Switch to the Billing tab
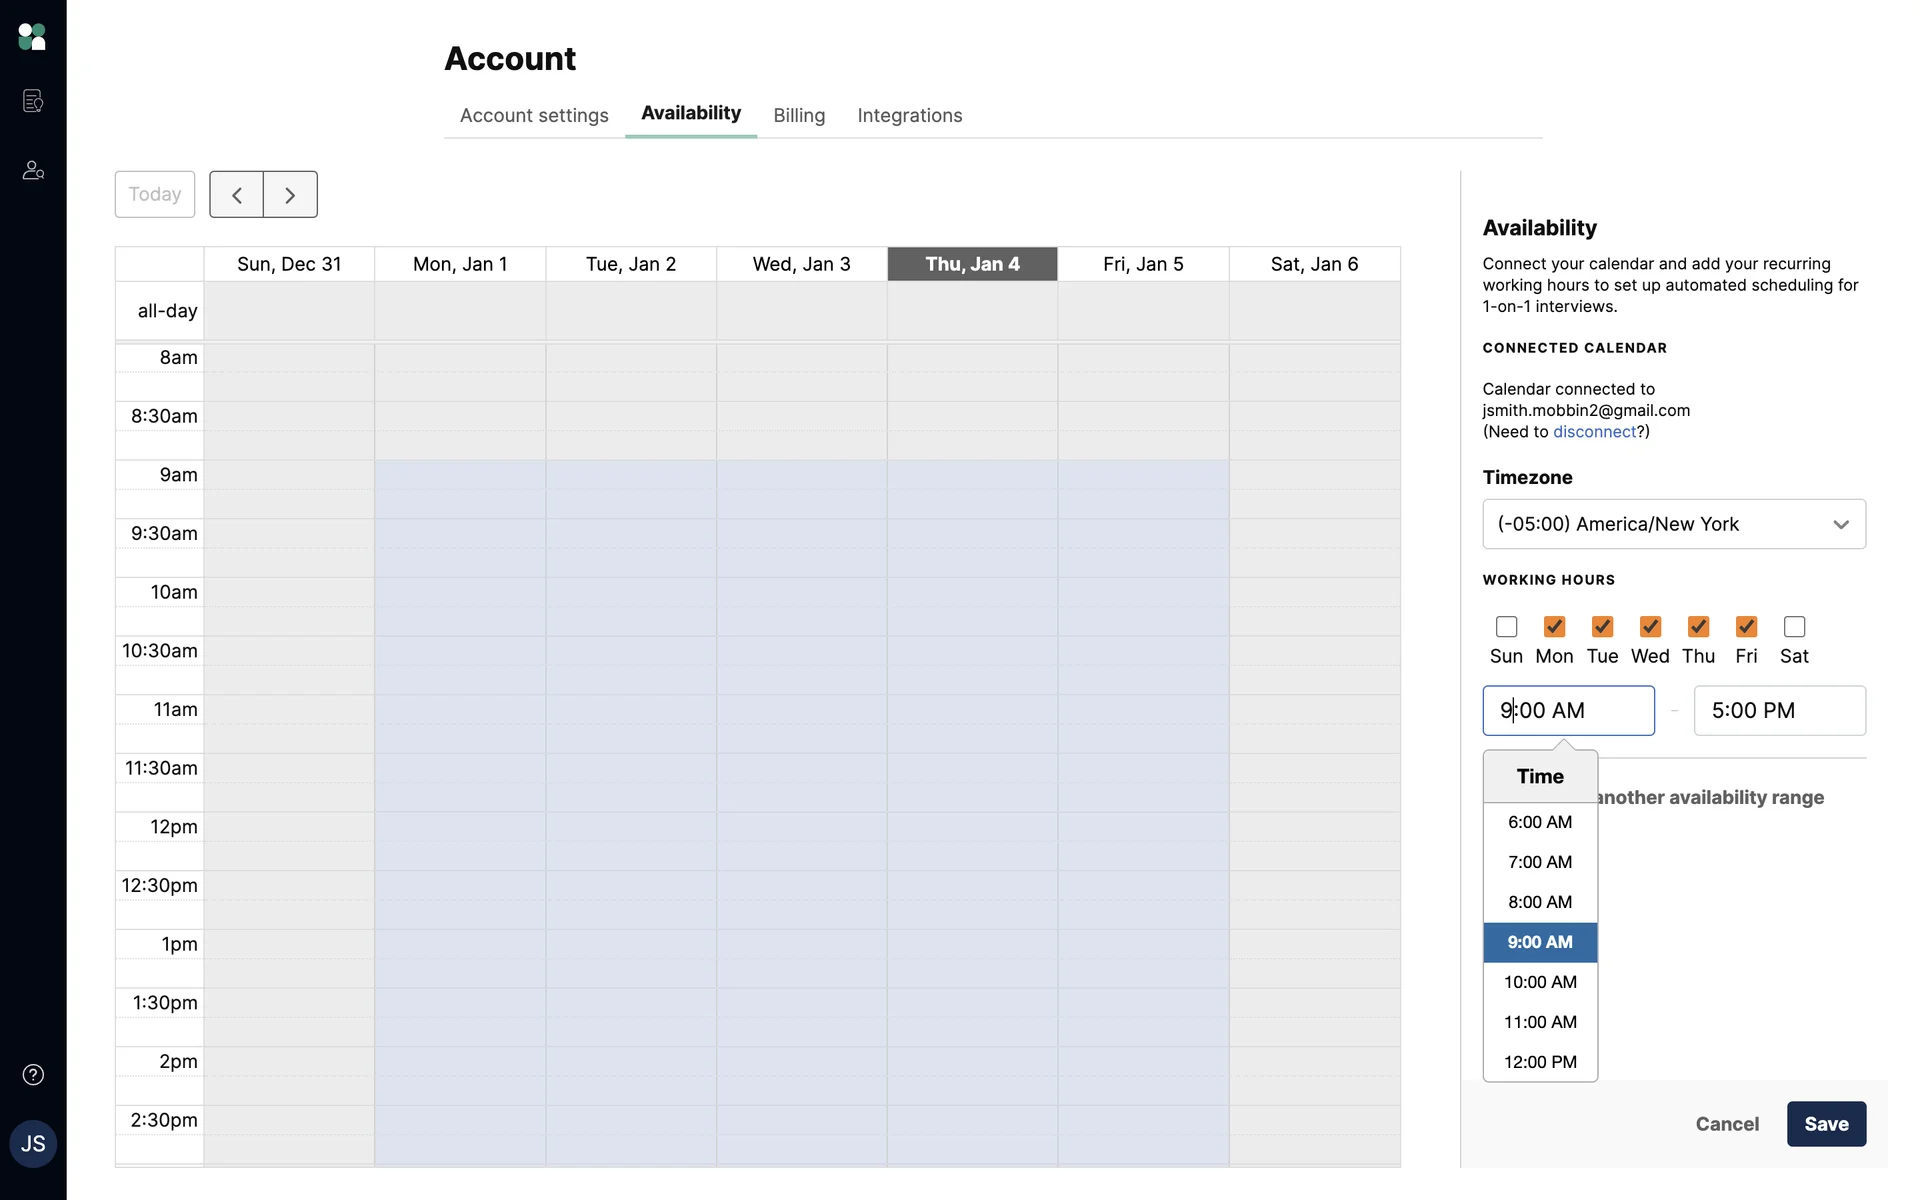 [799, 116]
